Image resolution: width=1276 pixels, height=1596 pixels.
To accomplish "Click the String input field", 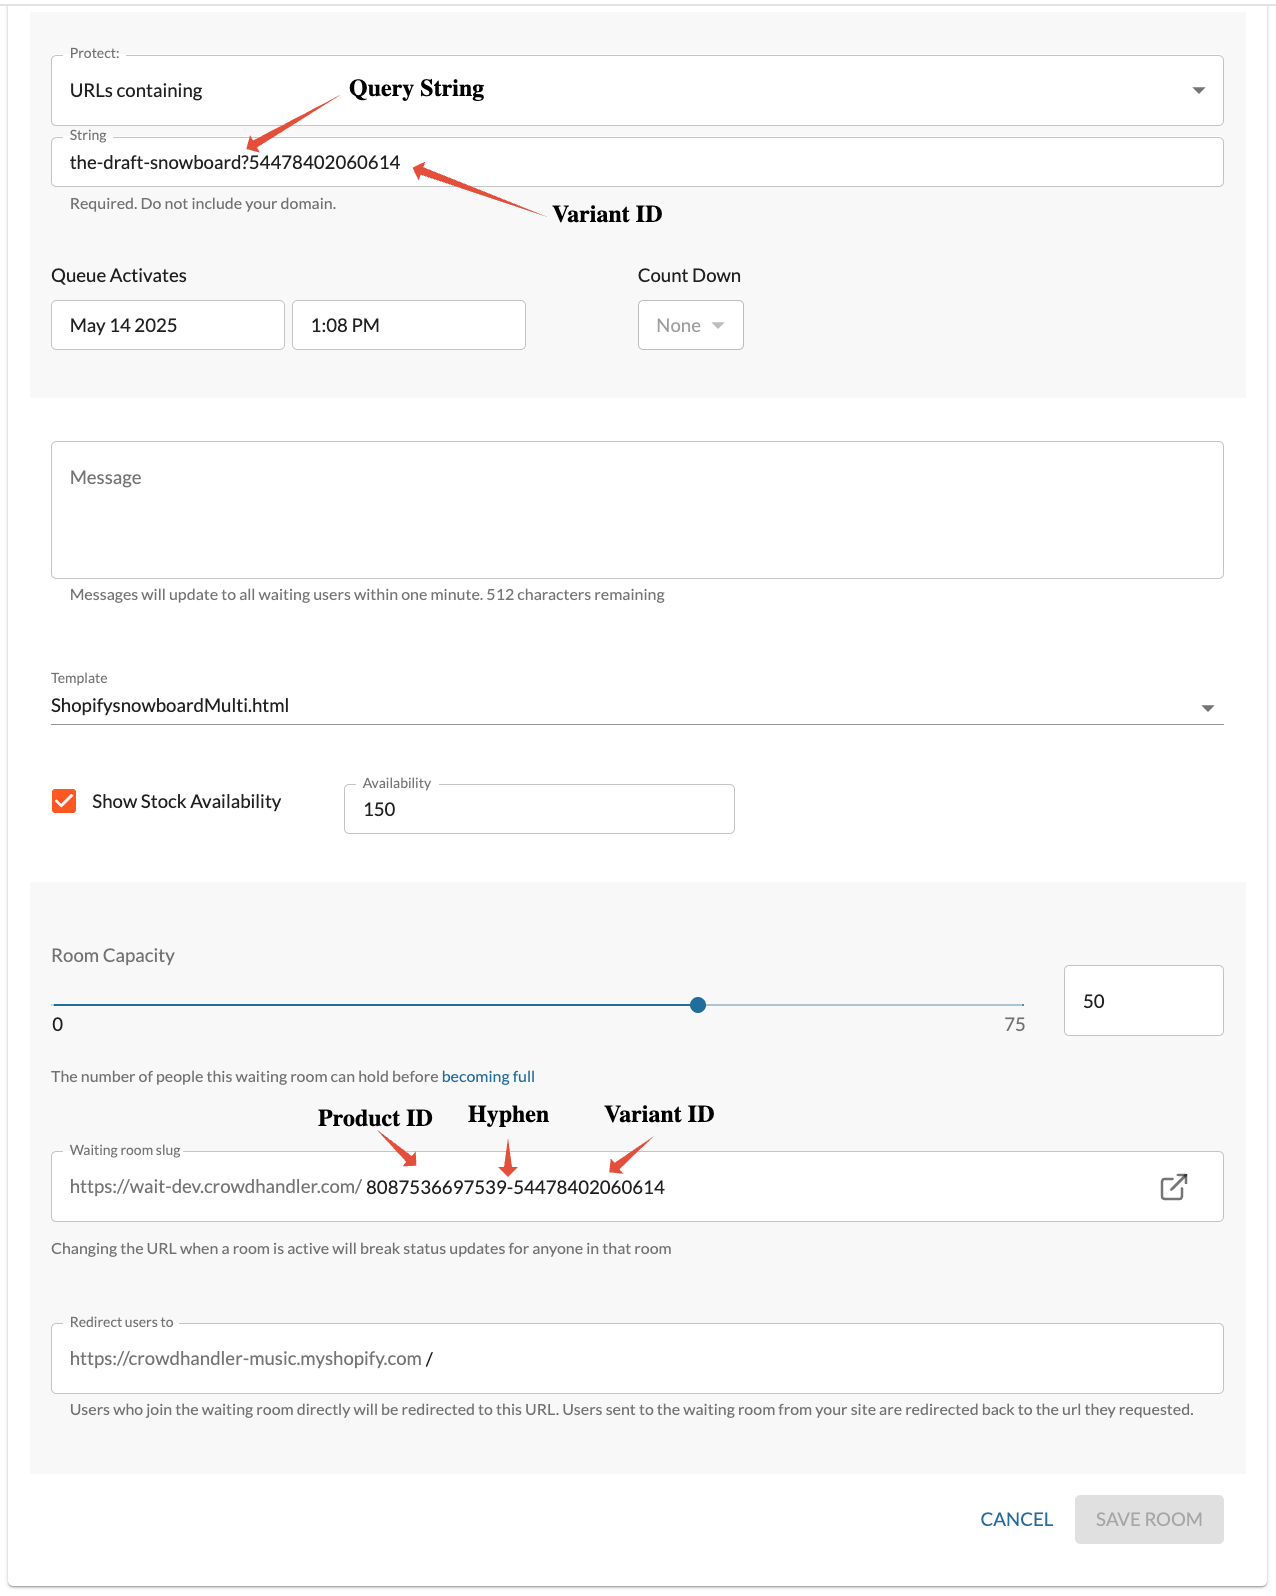I will point(637,162).
